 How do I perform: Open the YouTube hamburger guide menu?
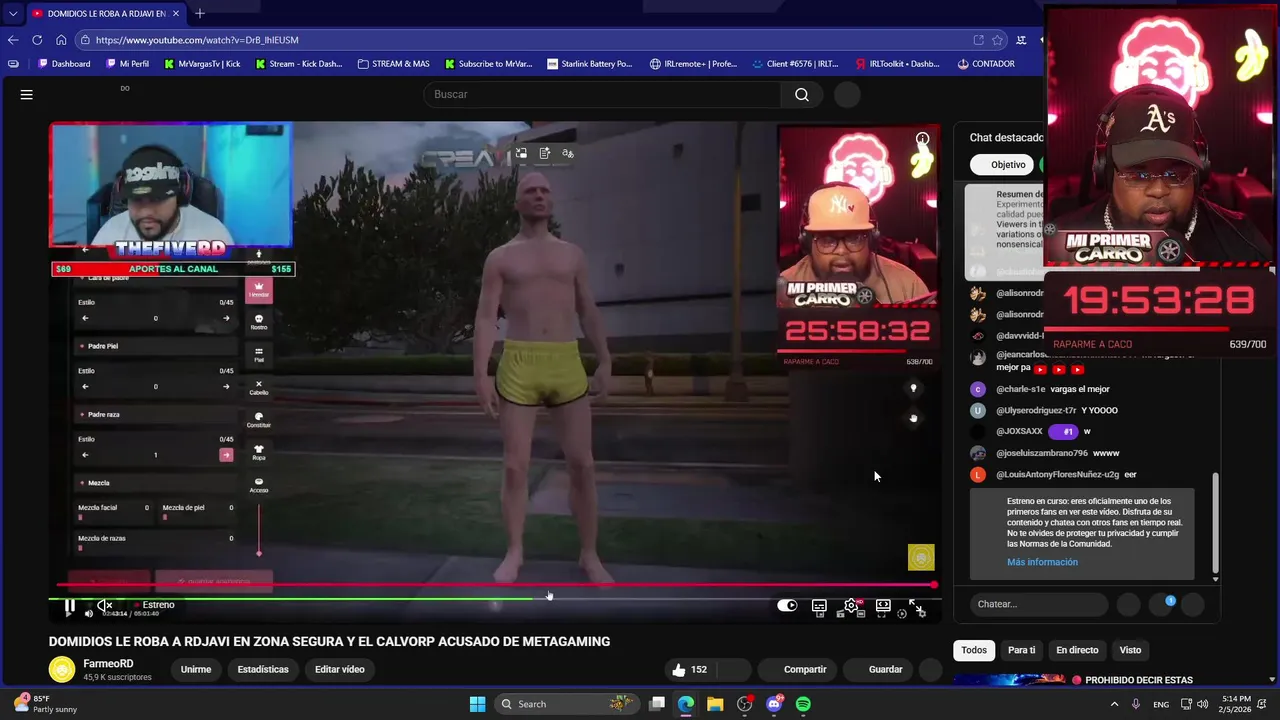point(27,94)
